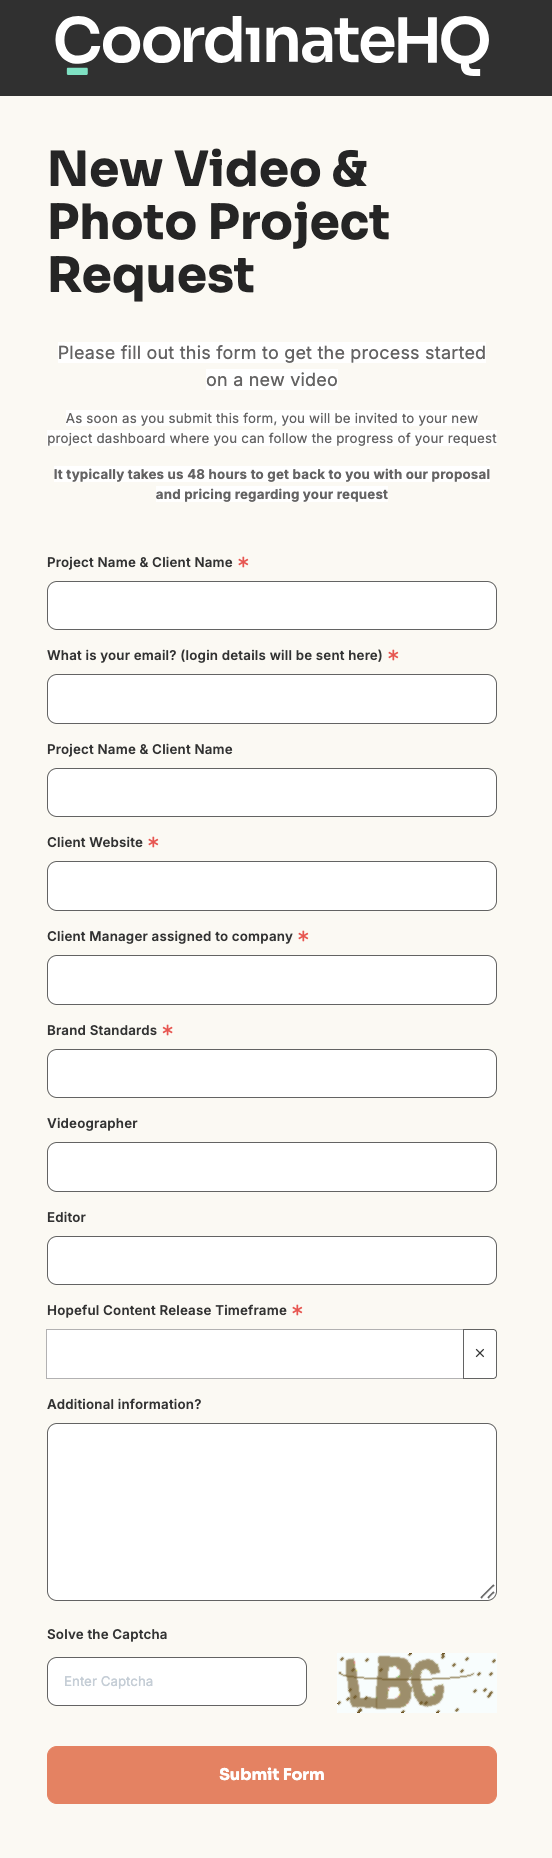Image resolution: width=552 pixels, height=1858 pixels.
Task: Select the Enter Captcha input box
Action: [177, 1681]
